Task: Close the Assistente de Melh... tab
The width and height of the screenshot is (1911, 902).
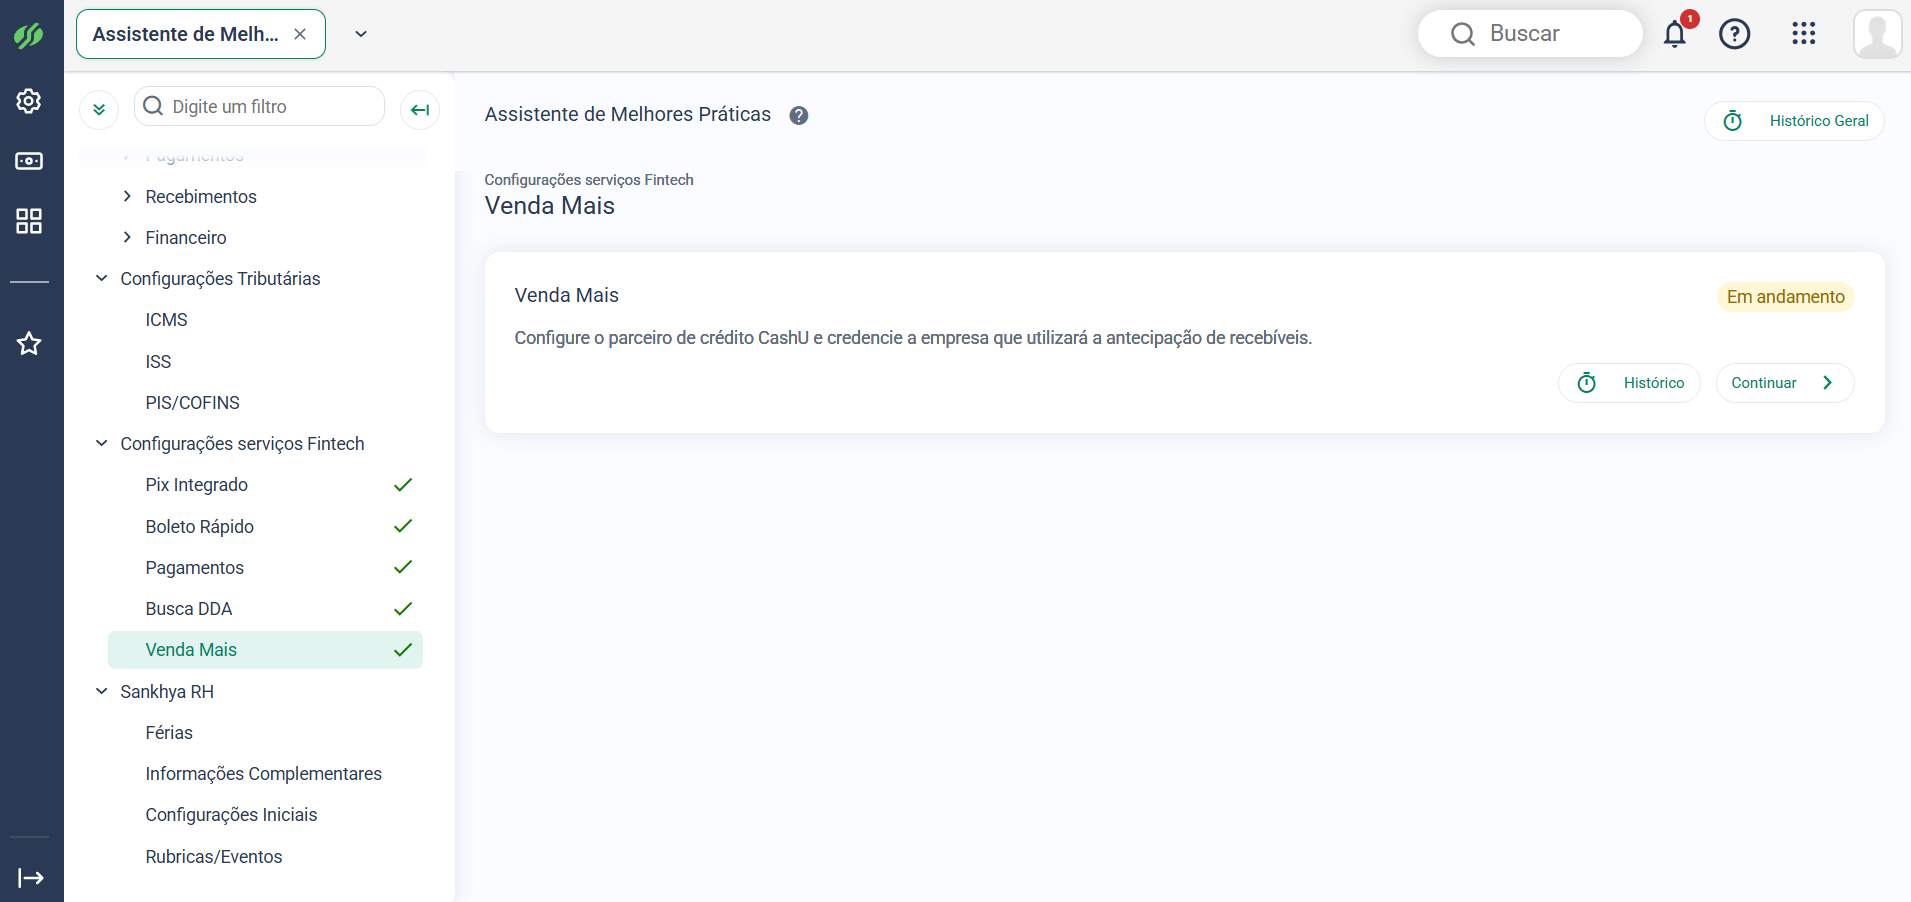Action: click(300, 34)
